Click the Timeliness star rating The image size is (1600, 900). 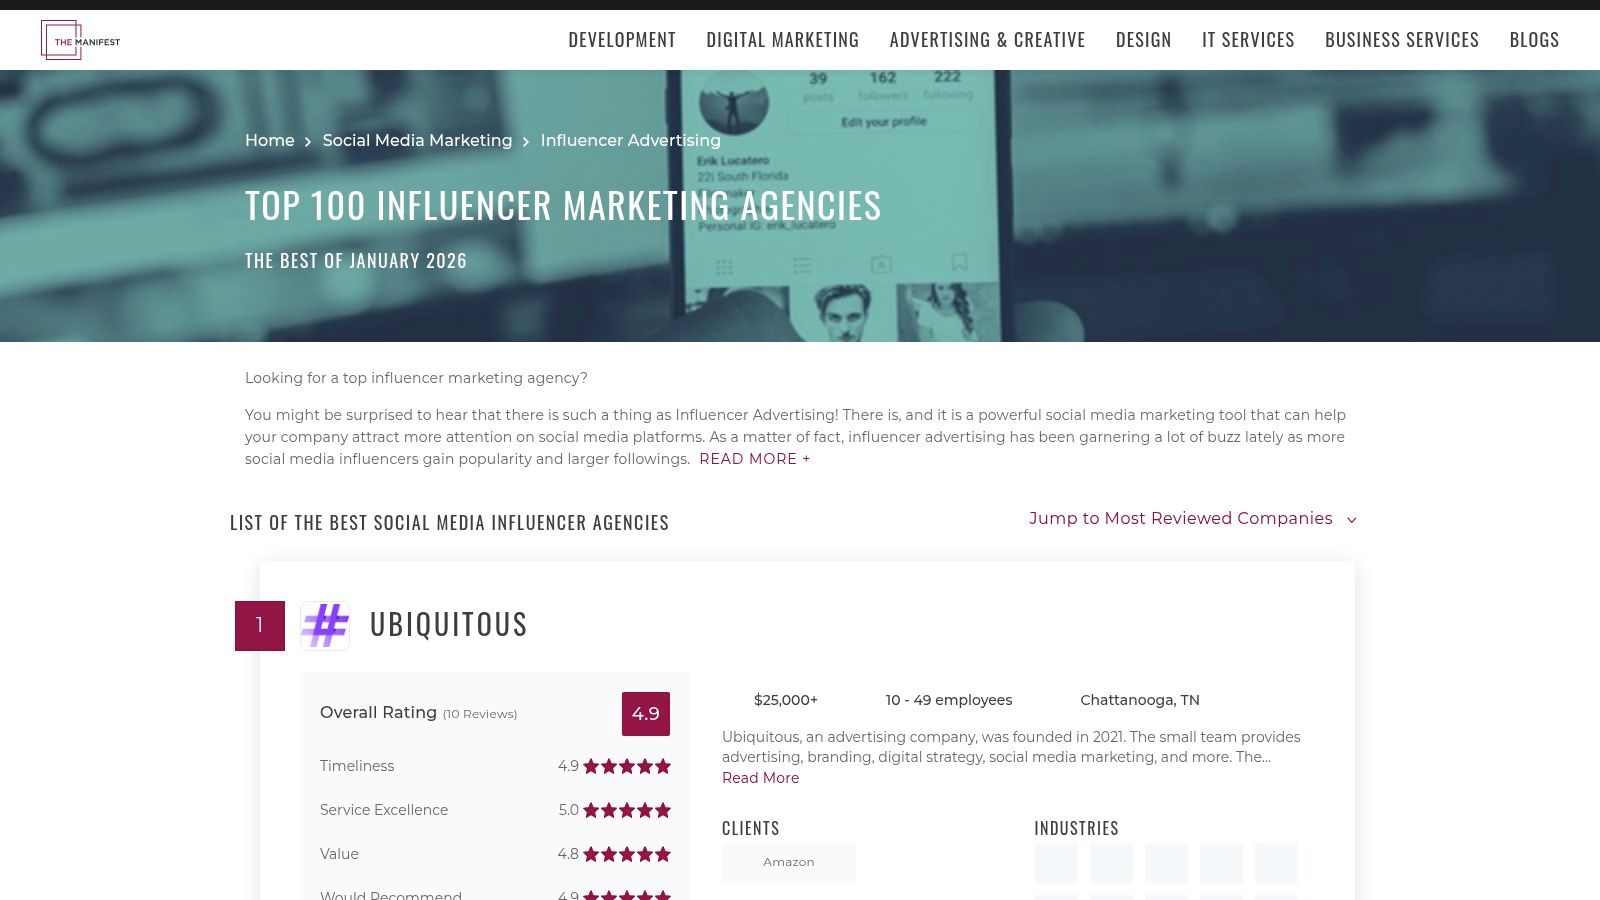click(627, 766)
